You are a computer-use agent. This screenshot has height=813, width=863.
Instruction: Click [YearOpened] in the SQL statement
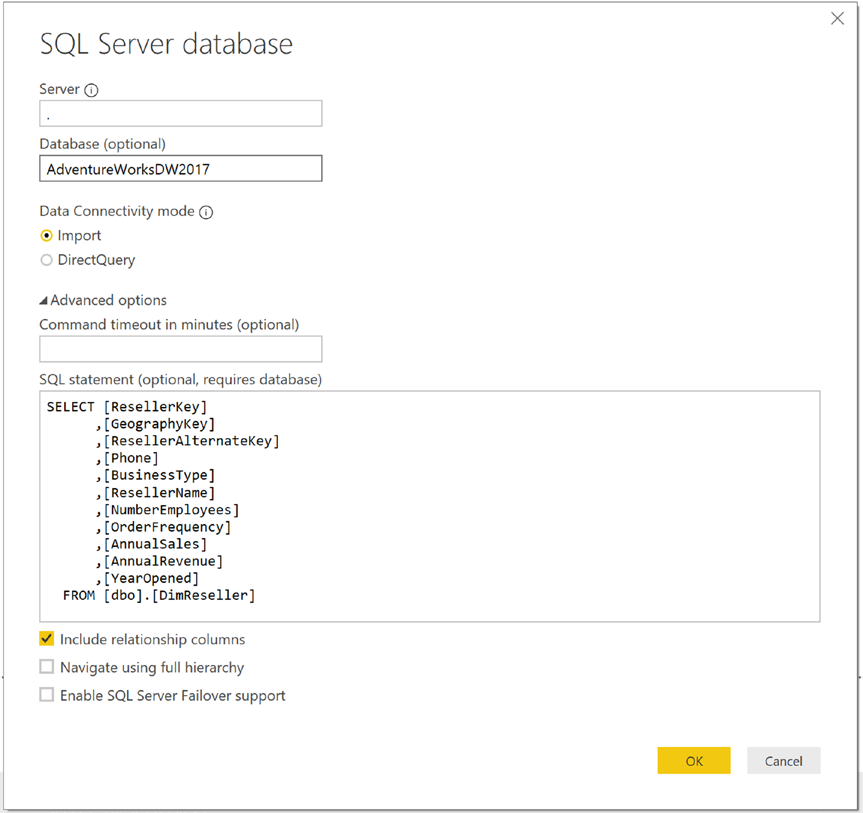pyautogui.click(x=151, y=578)
